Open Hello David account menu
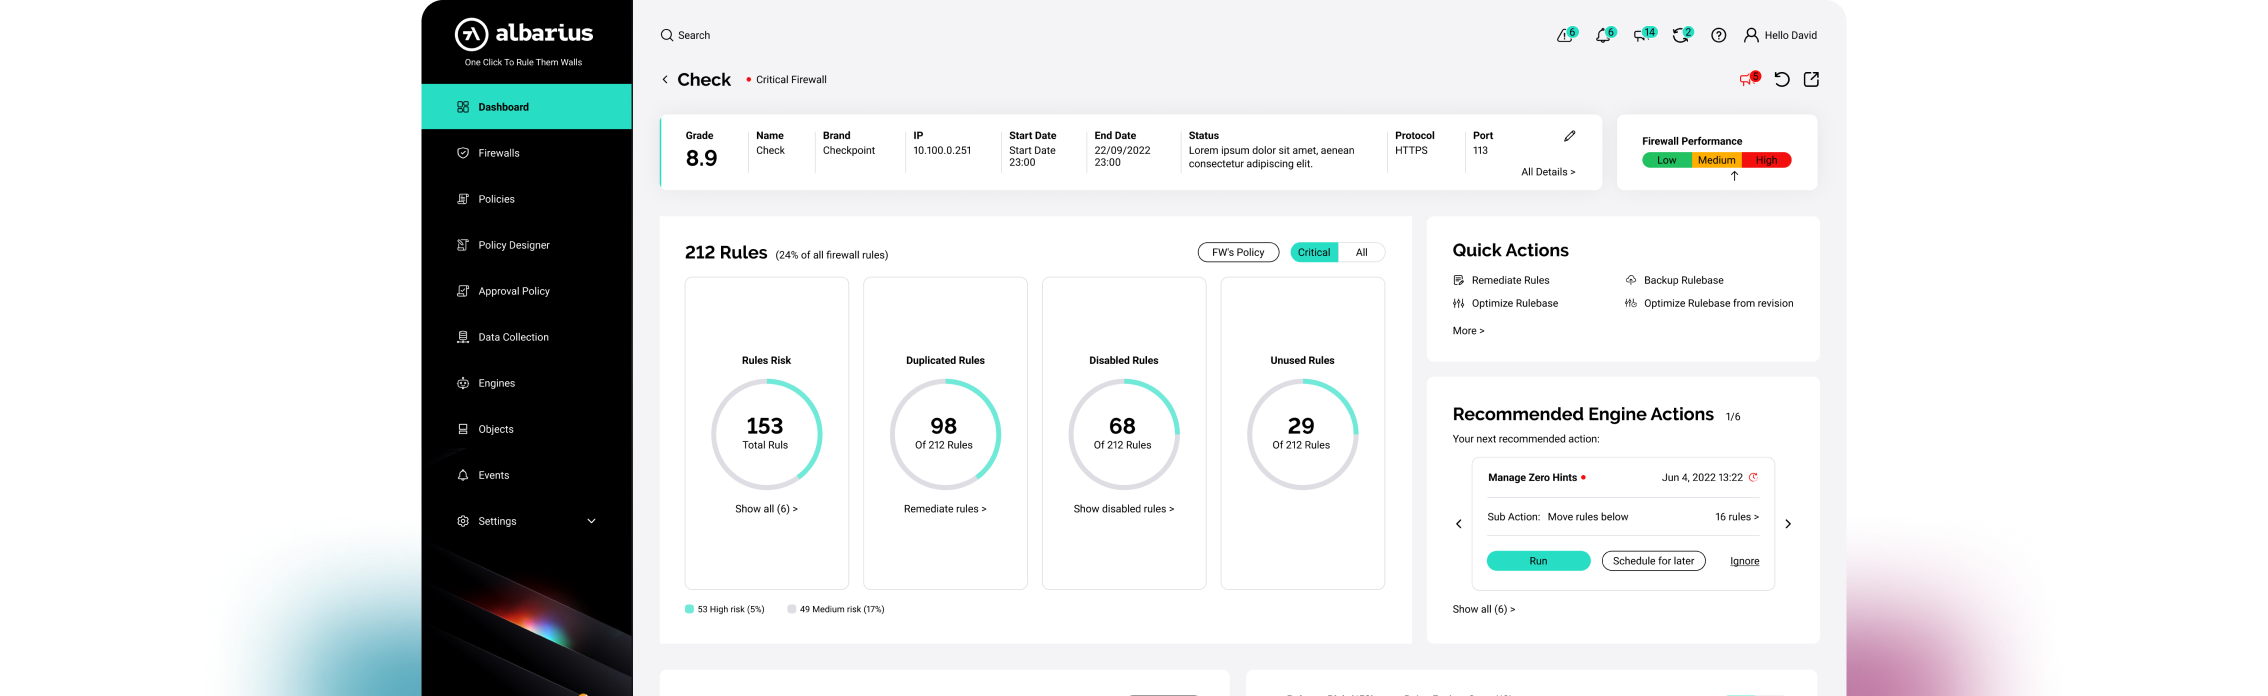2268x696 pixels. [x=1781, y=35]
